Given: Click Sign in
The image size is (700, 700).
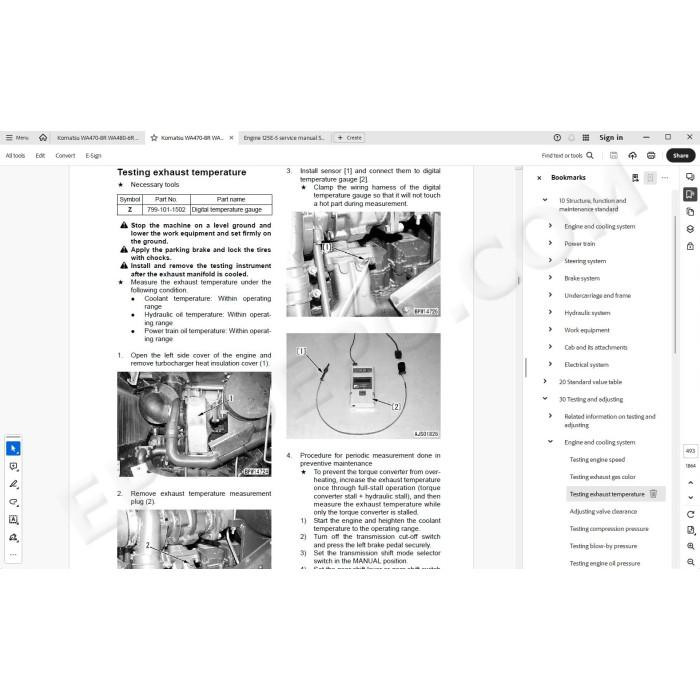Looking at the screenshot, I should [x=611, y=138].
